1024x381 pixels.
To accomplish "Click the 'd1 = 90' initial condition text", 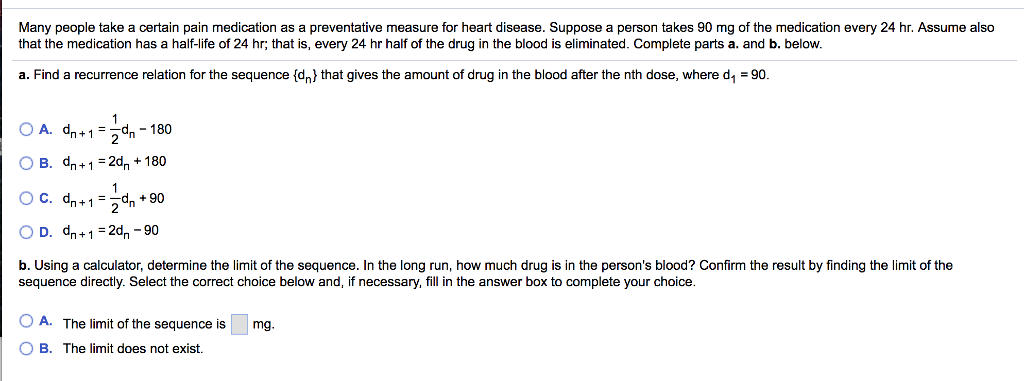I will click(x=746, y=76).
